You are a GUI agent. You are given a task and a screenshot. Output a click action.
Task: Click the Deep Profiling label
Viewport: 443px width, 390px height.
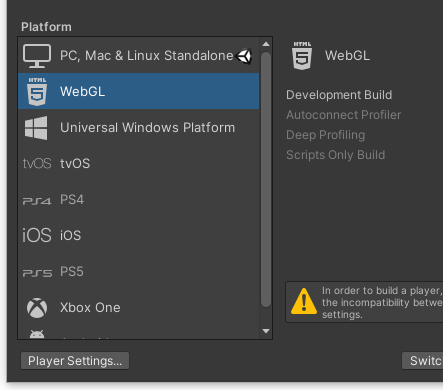(x=326, y=135)
